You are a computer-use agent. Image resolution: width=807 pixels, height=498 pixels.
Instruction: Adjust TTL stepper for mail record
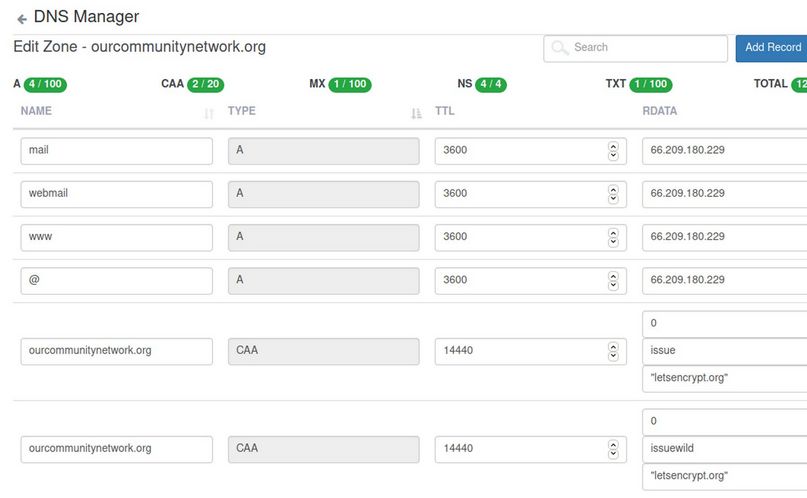tap(613, 151)
